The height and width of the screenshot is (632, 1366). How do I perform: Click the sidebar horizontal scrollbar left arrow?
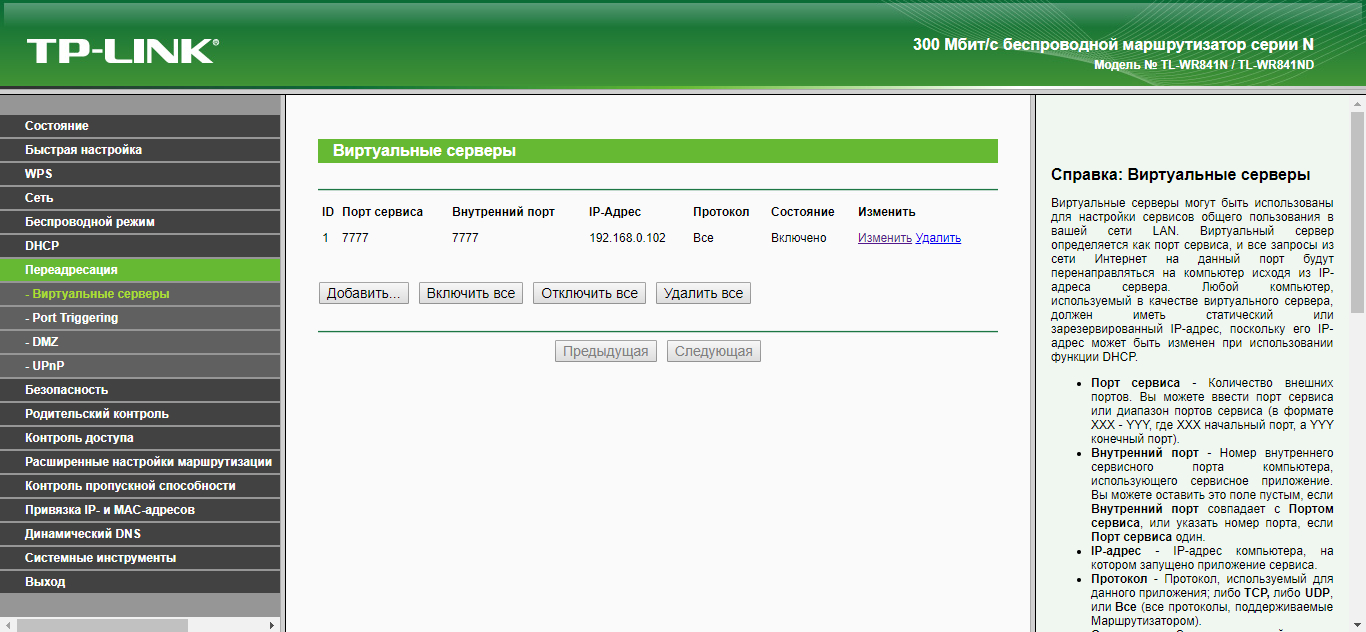point(8,625)
